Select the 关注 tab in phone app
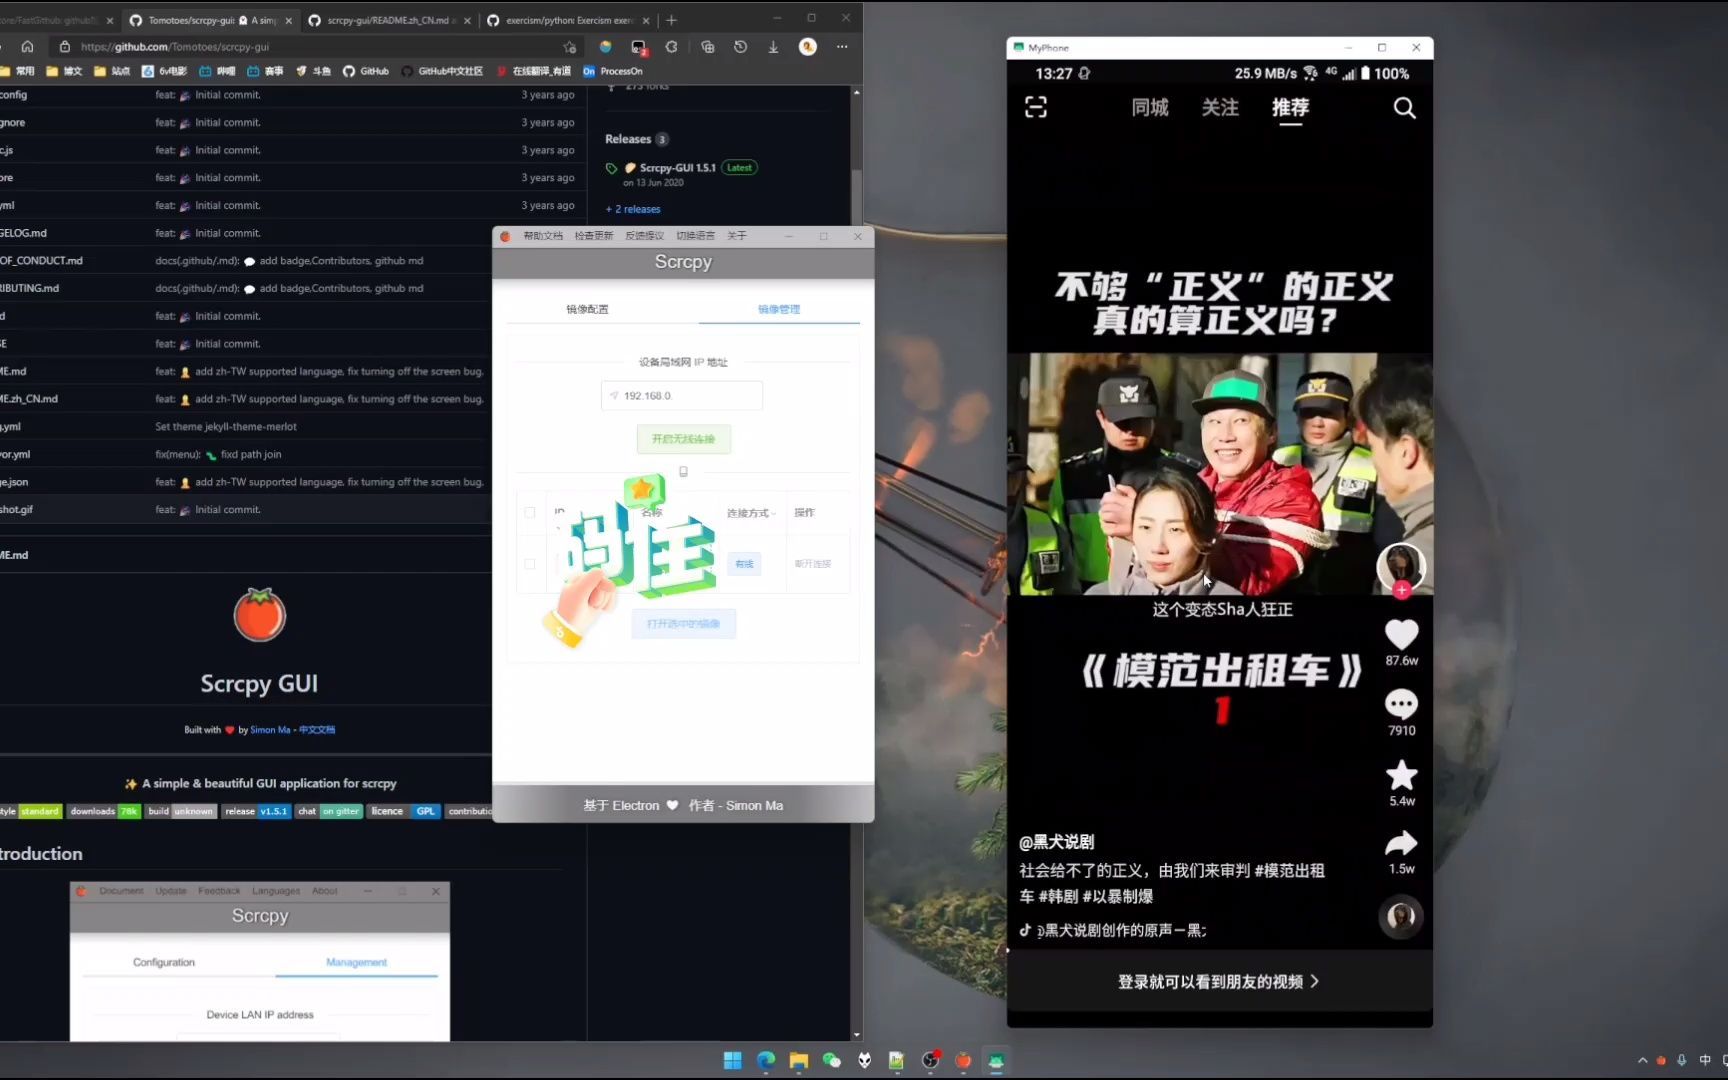 1220,107
